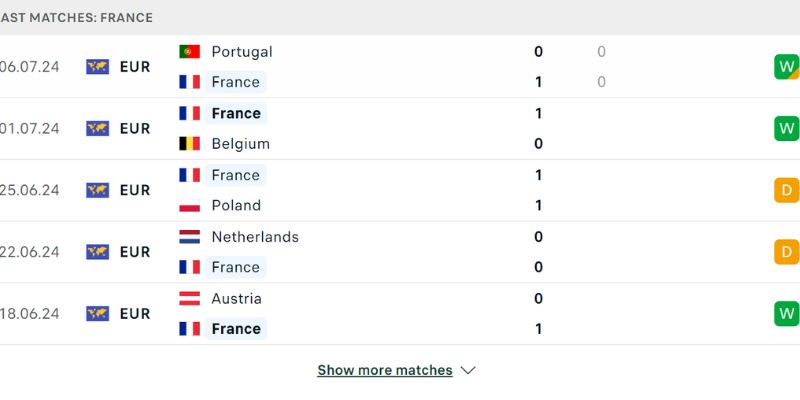Viewport: 800px width, 400px height.
Task: Open Belgium team link
Action: point(240,144)
